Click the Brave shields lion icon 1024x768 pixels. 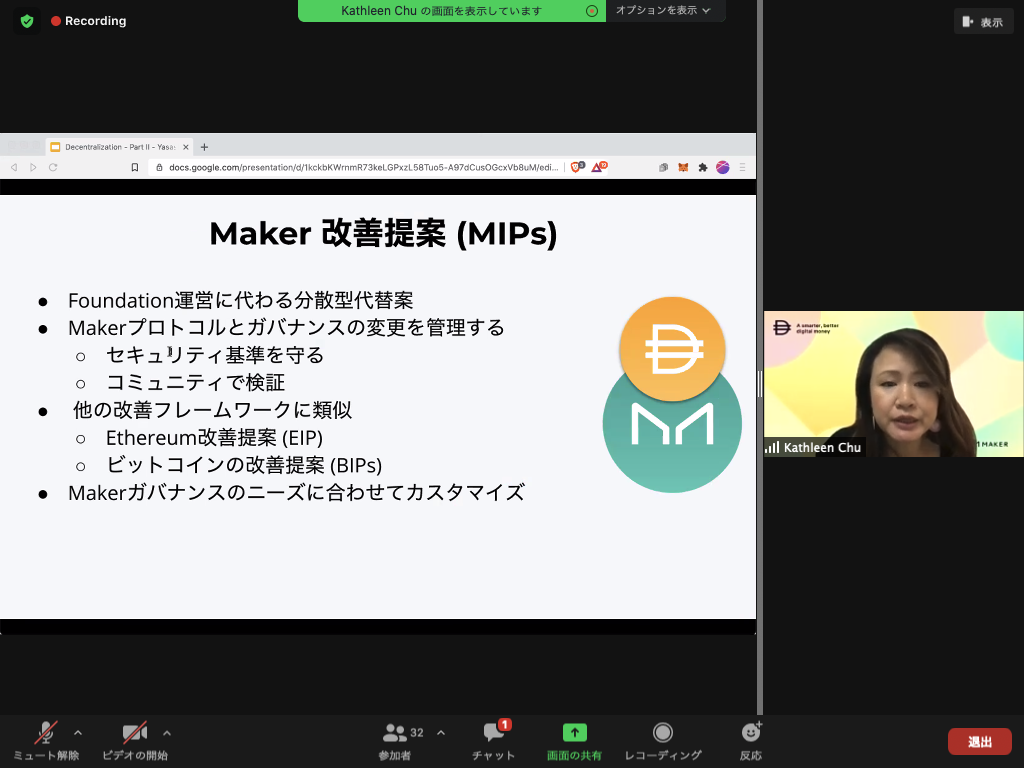click(x=577, y=167)
